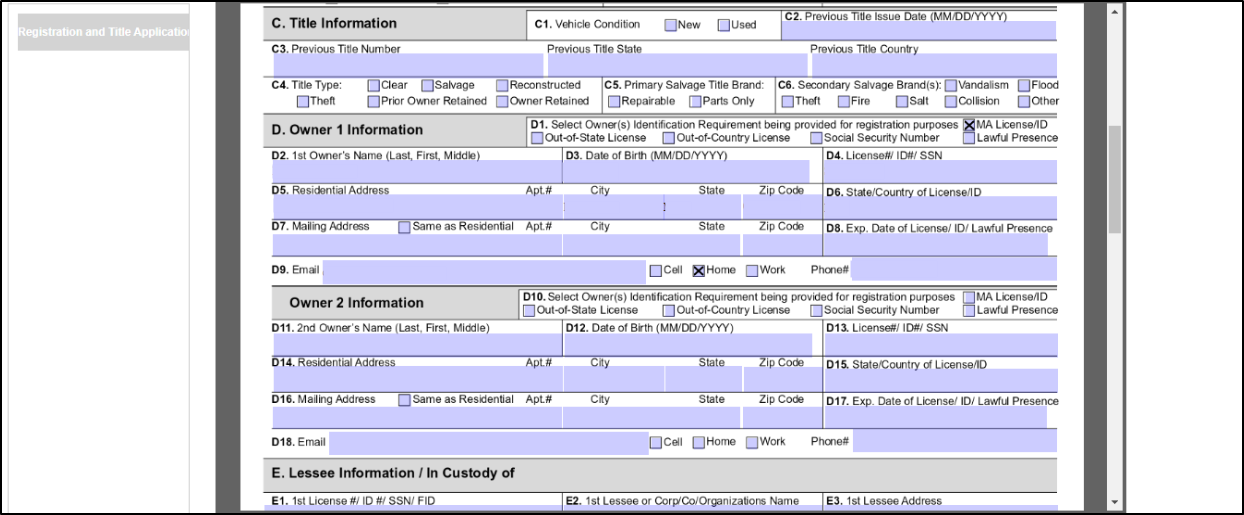This screenshot has width=1244, height=515.
Task: Check Owner 1 Social Security Number box
Action: (816, 138)
